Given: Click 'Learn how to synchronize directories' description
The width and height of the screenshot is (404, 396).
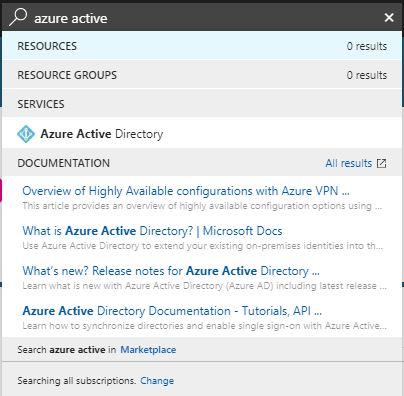Looking at the screenshot, I should coord(204,326).
